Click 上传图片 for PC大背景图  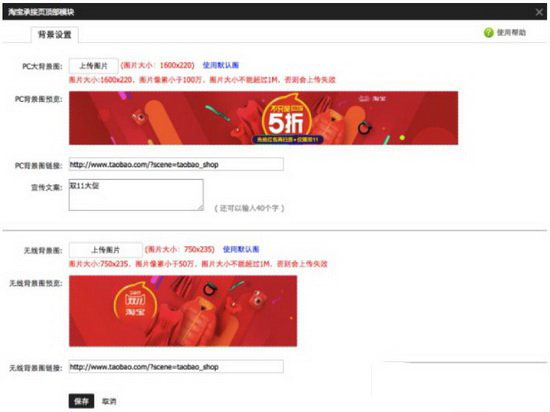click(94, 66)
